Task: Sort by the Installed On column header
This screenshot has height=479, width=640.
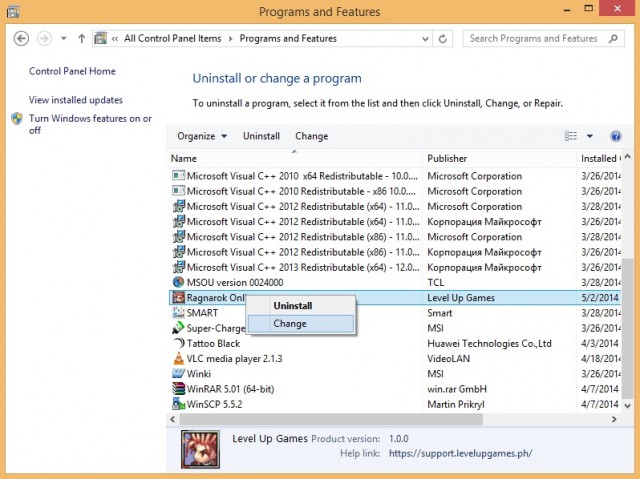Action: point(599,158)
